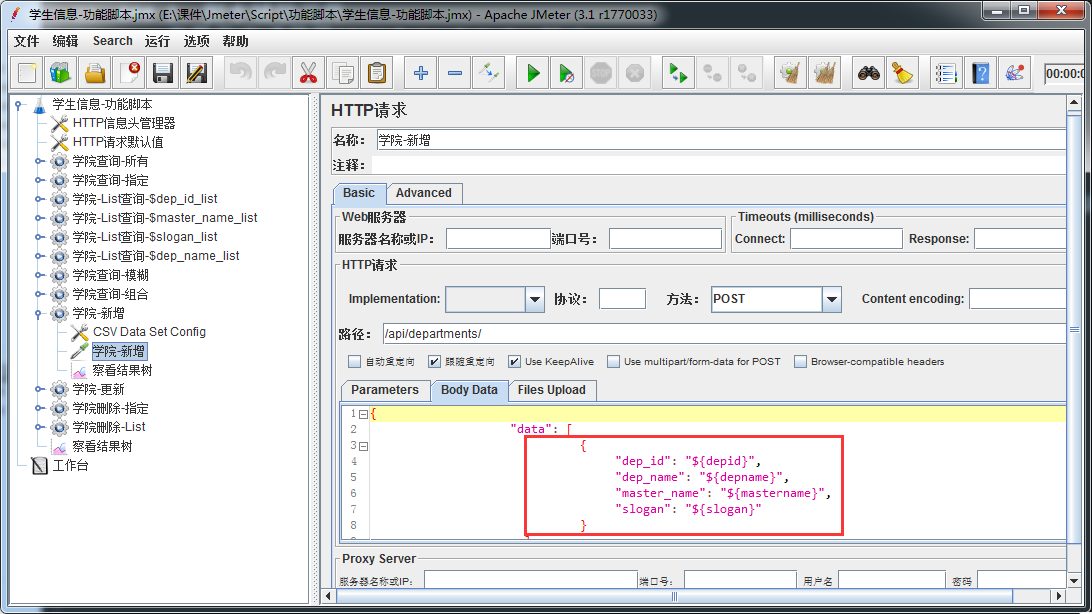The image size is (1092, 614).
Task: Select 工作台 in the tree
Action: [70, 465]
